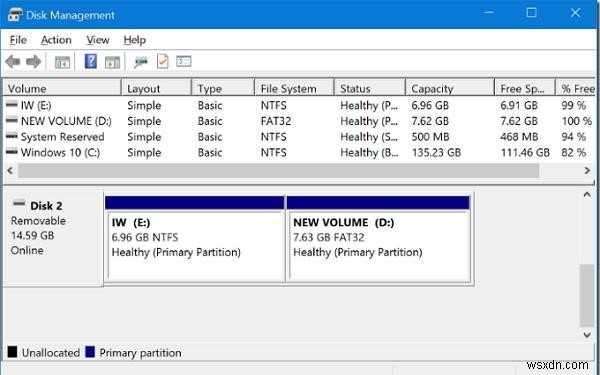The height and width of the screenshot is (375, 600).
Task: Open the View menu
Action: (98, 40)
